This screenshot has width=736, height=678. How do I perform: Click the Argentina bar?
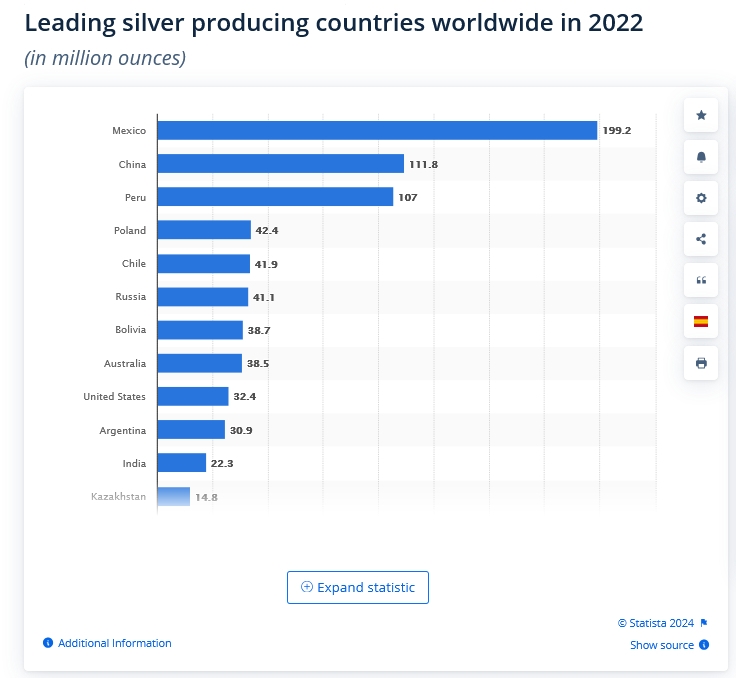point(191,429)
